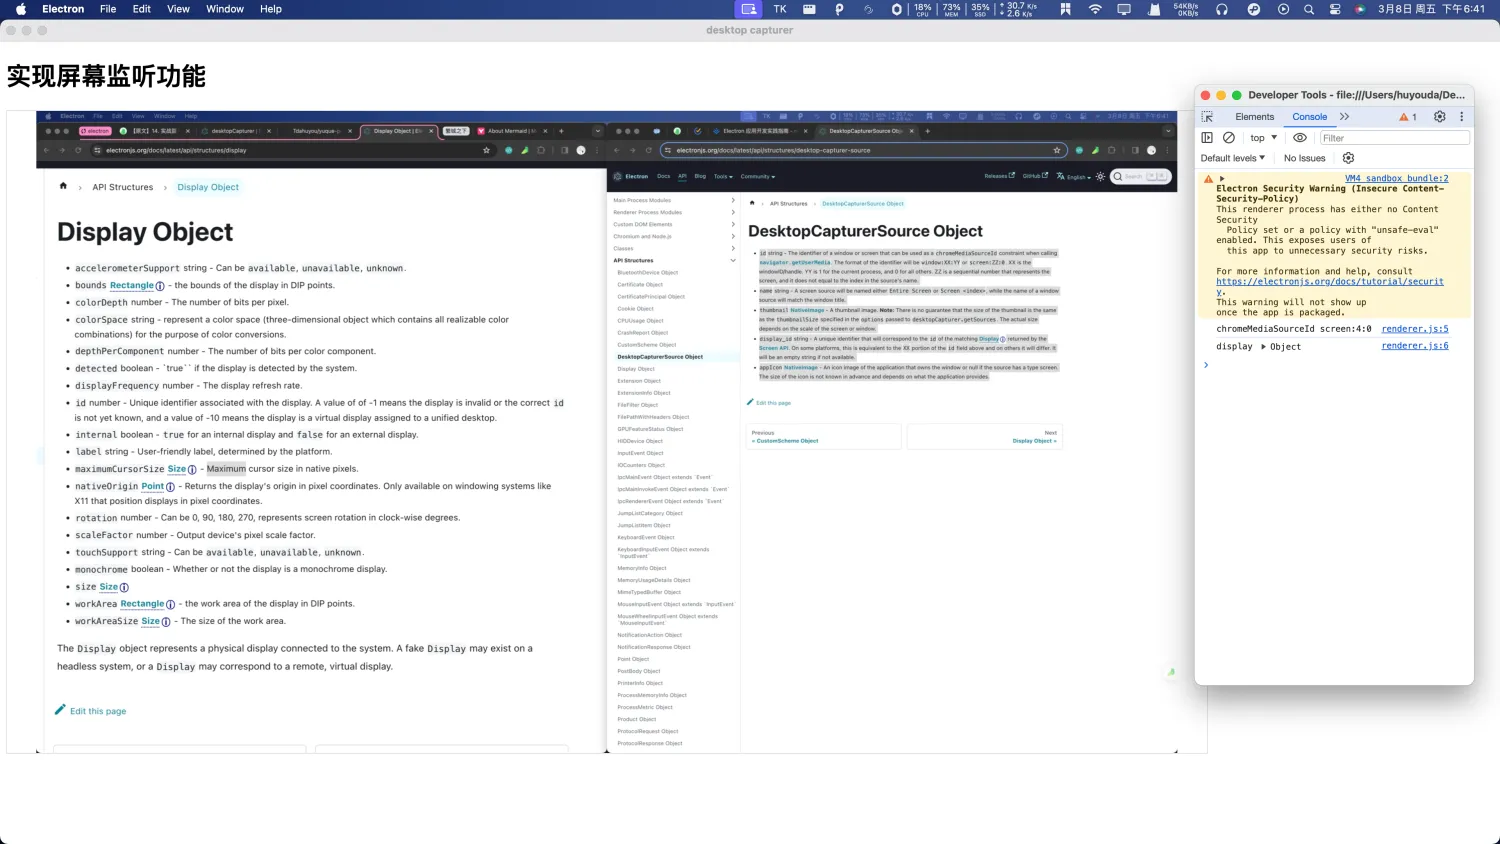This screenshot has width=1500, height=844.
Task: Open the renderer.js:5 source link
Action: 1414,329
